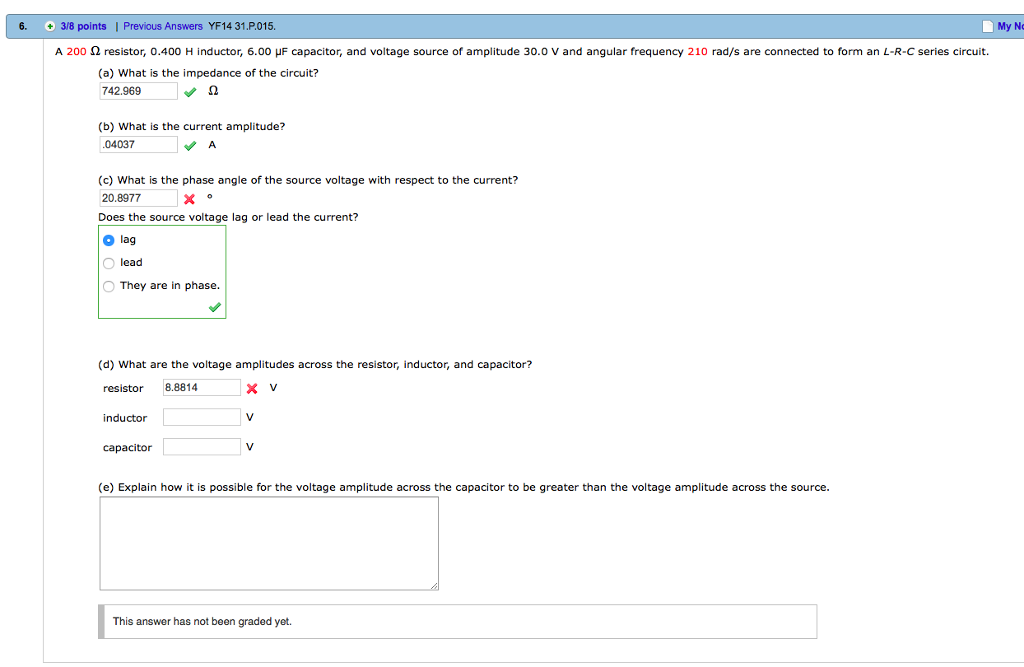Focus the part (e) explanation text area
The image size is (1024, 667).
click(269, 544)
